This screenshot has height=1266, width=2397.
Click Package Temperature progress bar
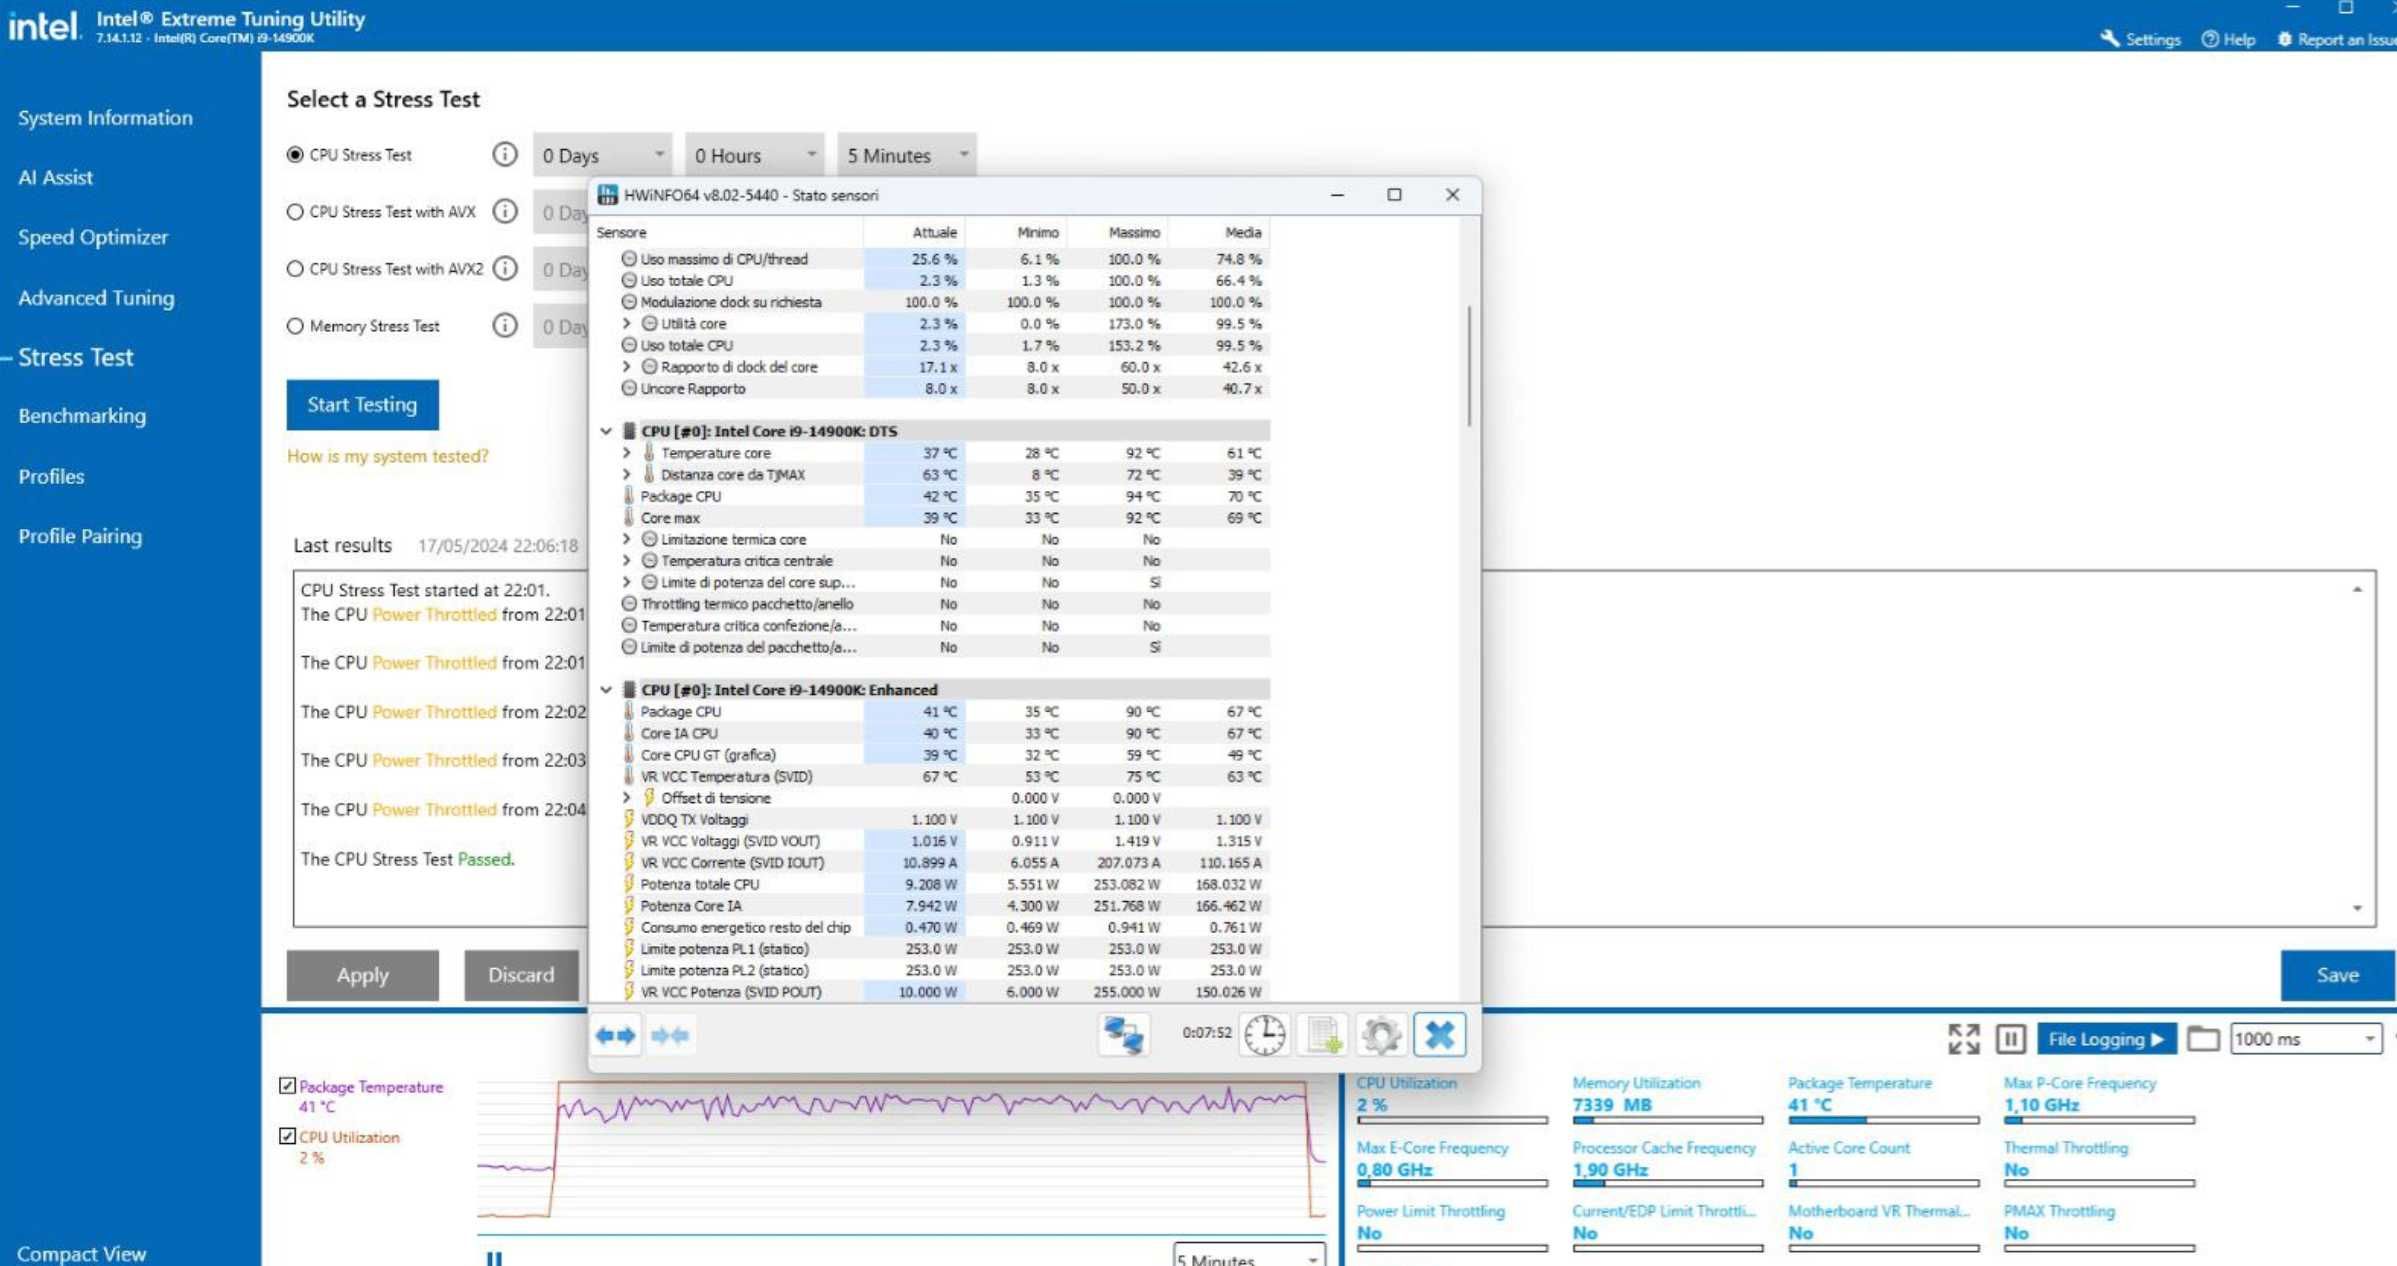click(x=1883, y=1120)
